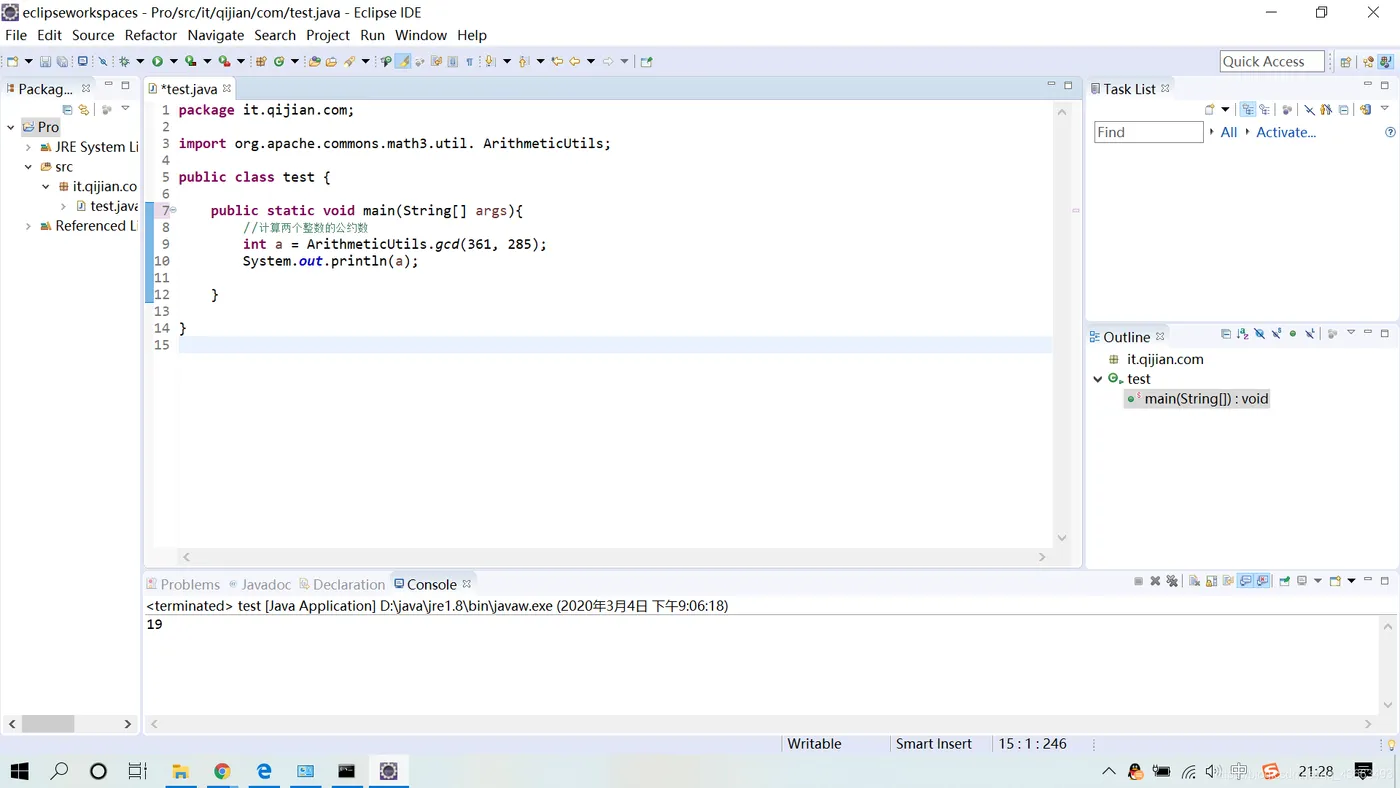Open Chrome from Windows taskbar
1400x788 pixels.
point(222,771)
